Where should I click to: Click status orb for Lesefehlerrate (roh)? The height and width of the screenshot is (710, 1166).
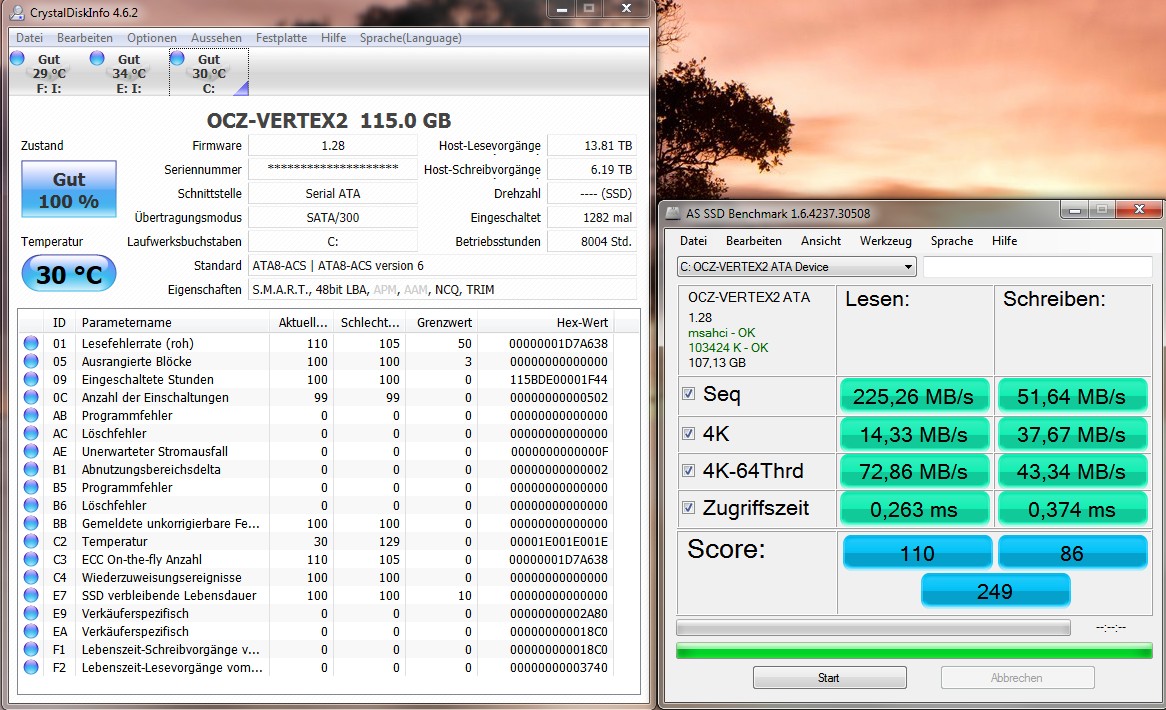pyautogui.click(x=31, y=343)
